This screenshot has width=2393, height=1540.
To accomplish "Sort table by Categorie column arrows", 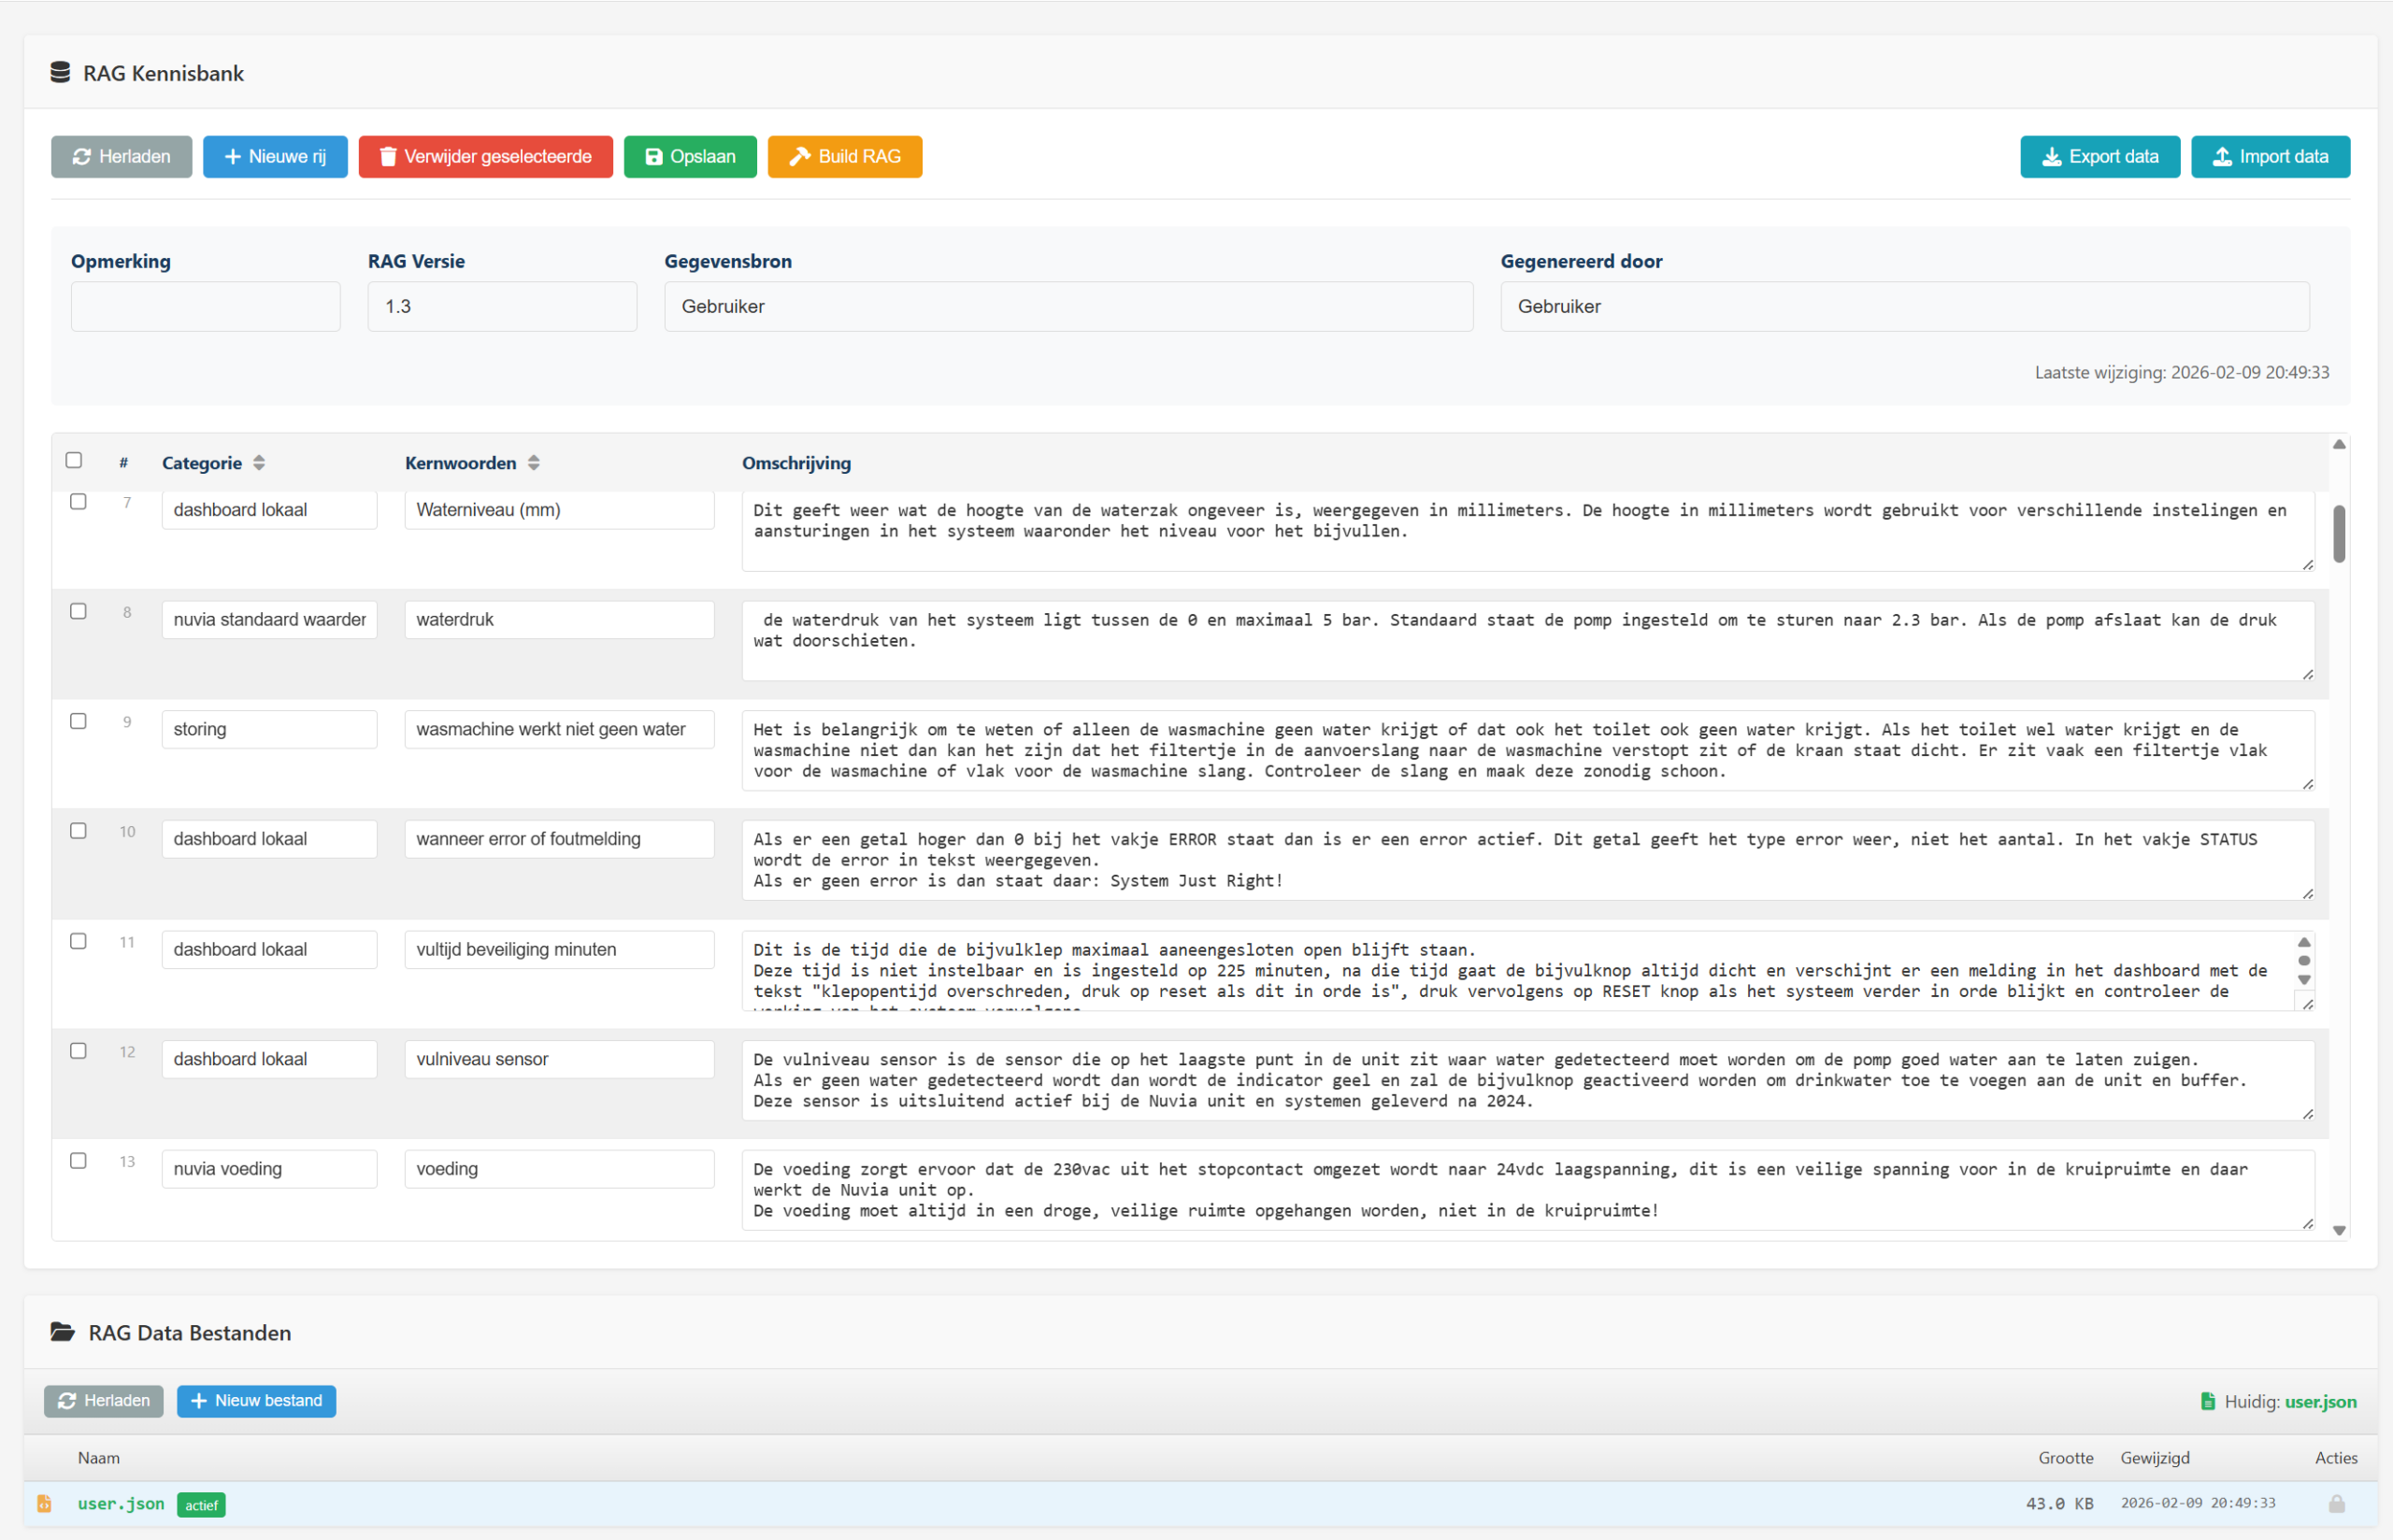I will click(259, 463).
